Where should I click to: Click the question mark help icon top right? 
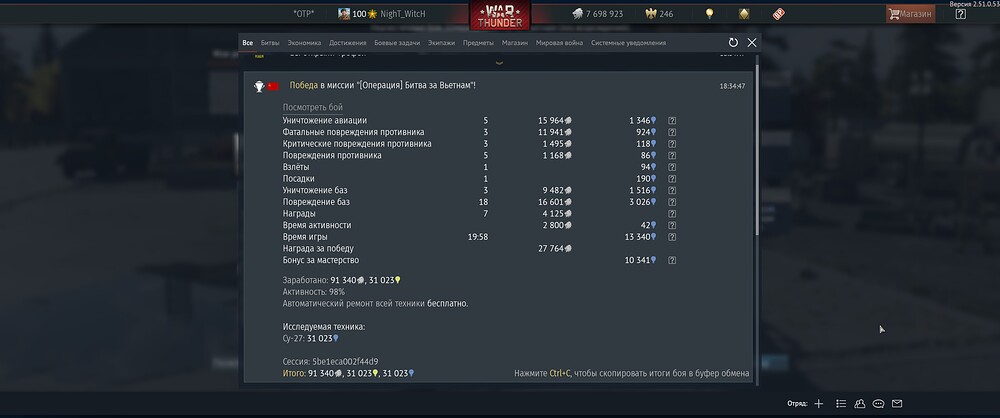960,13
